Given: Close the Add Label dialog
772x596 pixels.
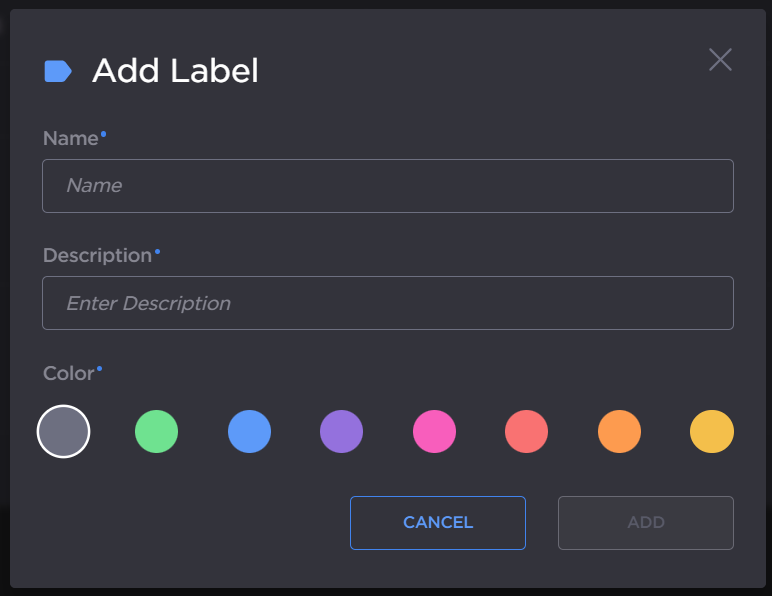Looking at the screenshot, I should [x=720, y=60].
